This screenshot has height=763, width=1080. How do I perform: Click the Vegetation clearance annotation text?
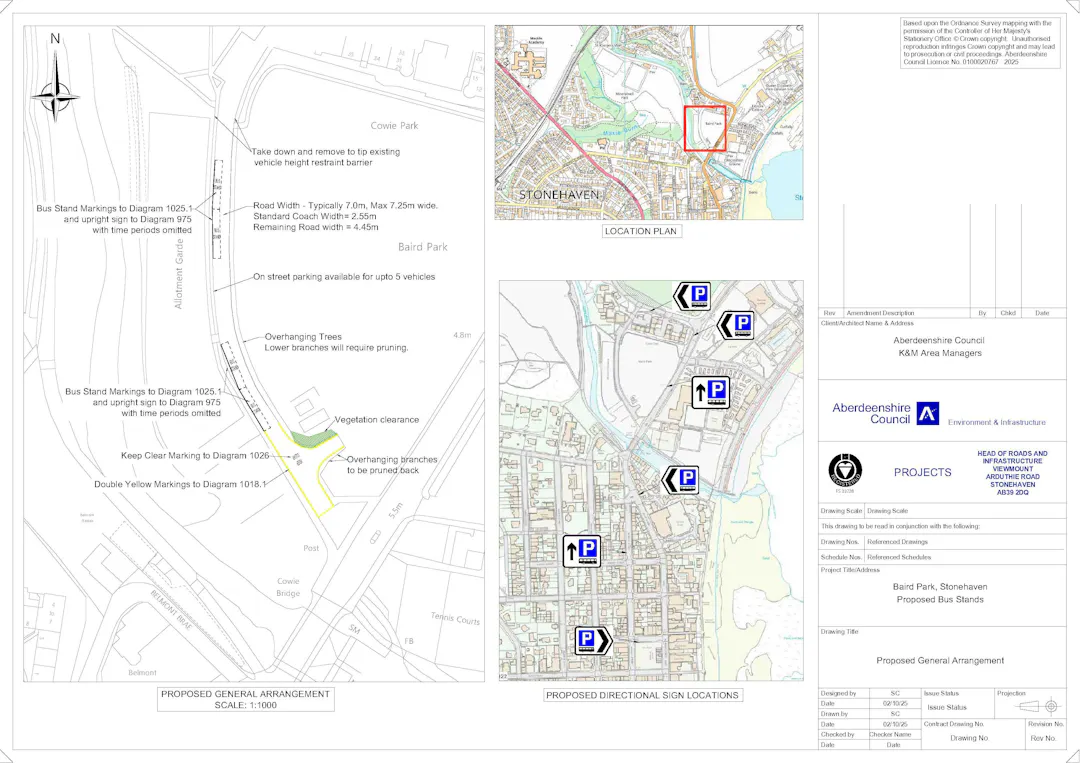click(x=377, y=419)
